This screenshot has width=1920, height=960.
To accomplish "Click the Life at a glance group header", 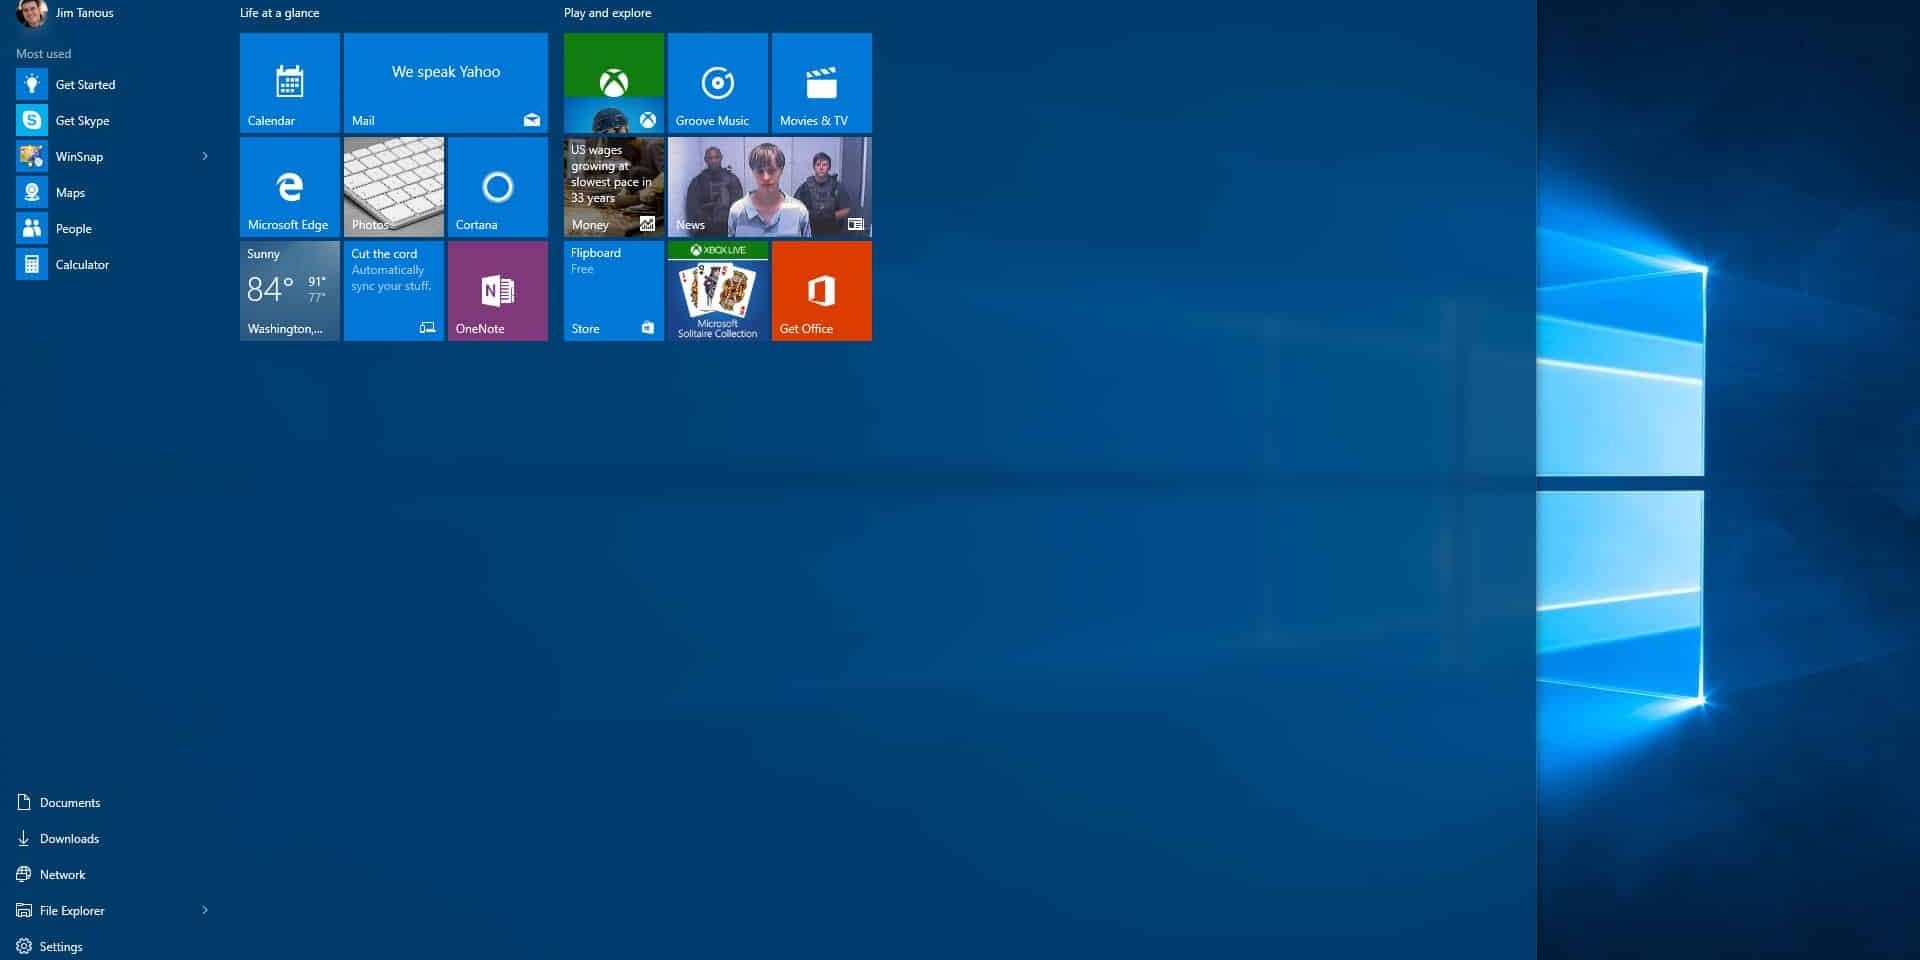I will 280,13.
